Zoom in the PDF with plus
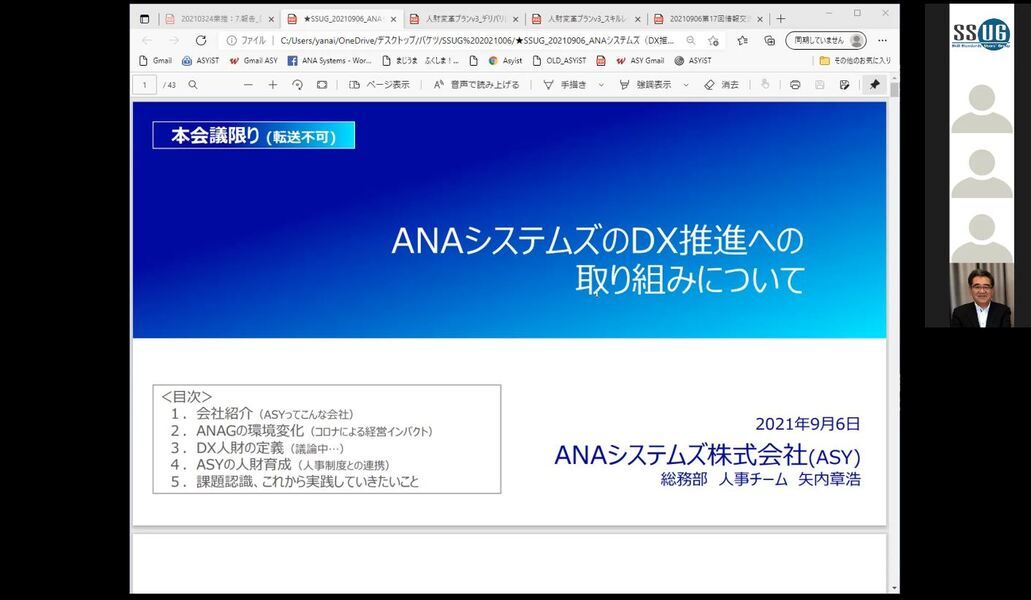 pos(273,85)
